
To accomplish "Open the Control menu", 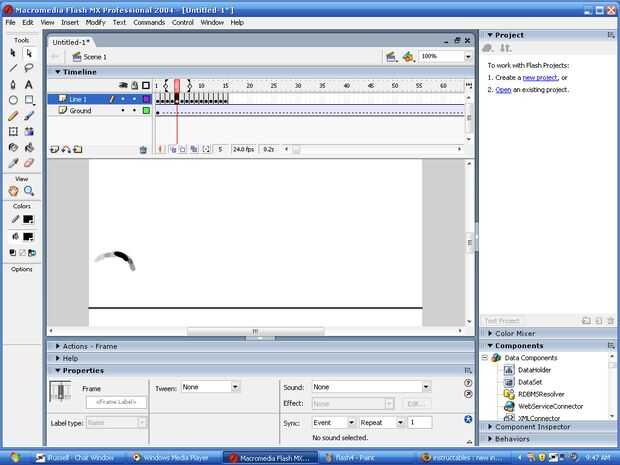I will pyautogui.click(x=183, y=23).
